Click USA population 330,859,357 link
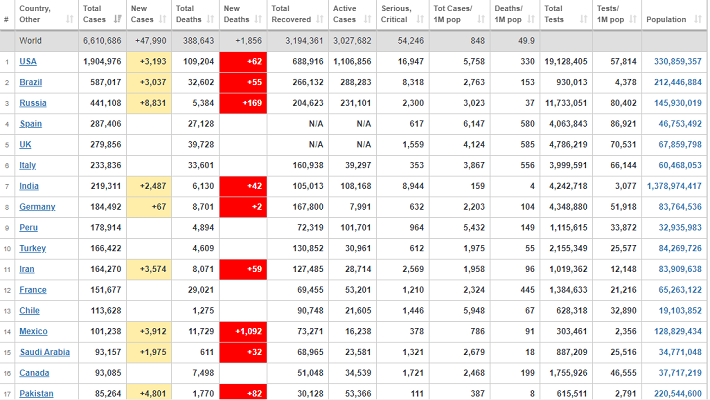 tap(677, 62)
